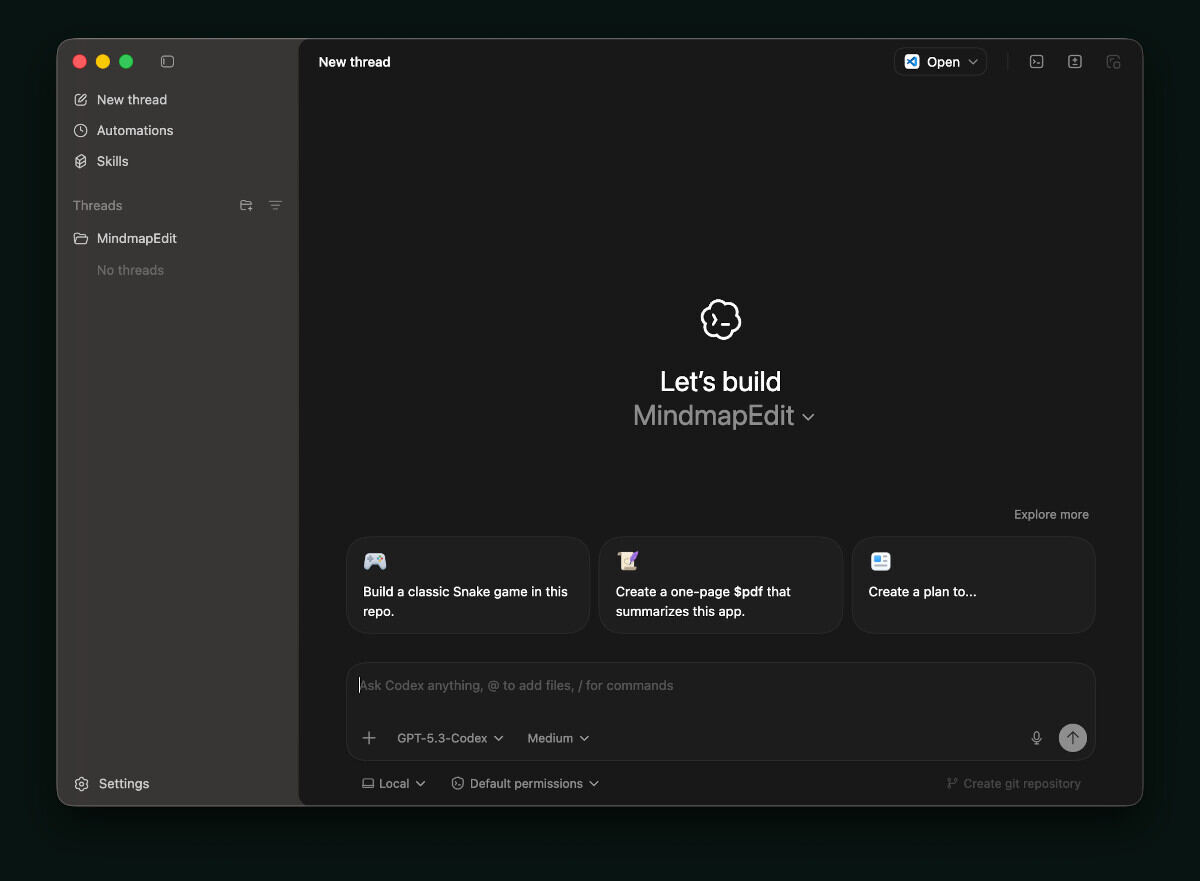The height and width of the screenshot is (881, 1200).
Task: Click the No threads text
Action: [x=130, y=271]
